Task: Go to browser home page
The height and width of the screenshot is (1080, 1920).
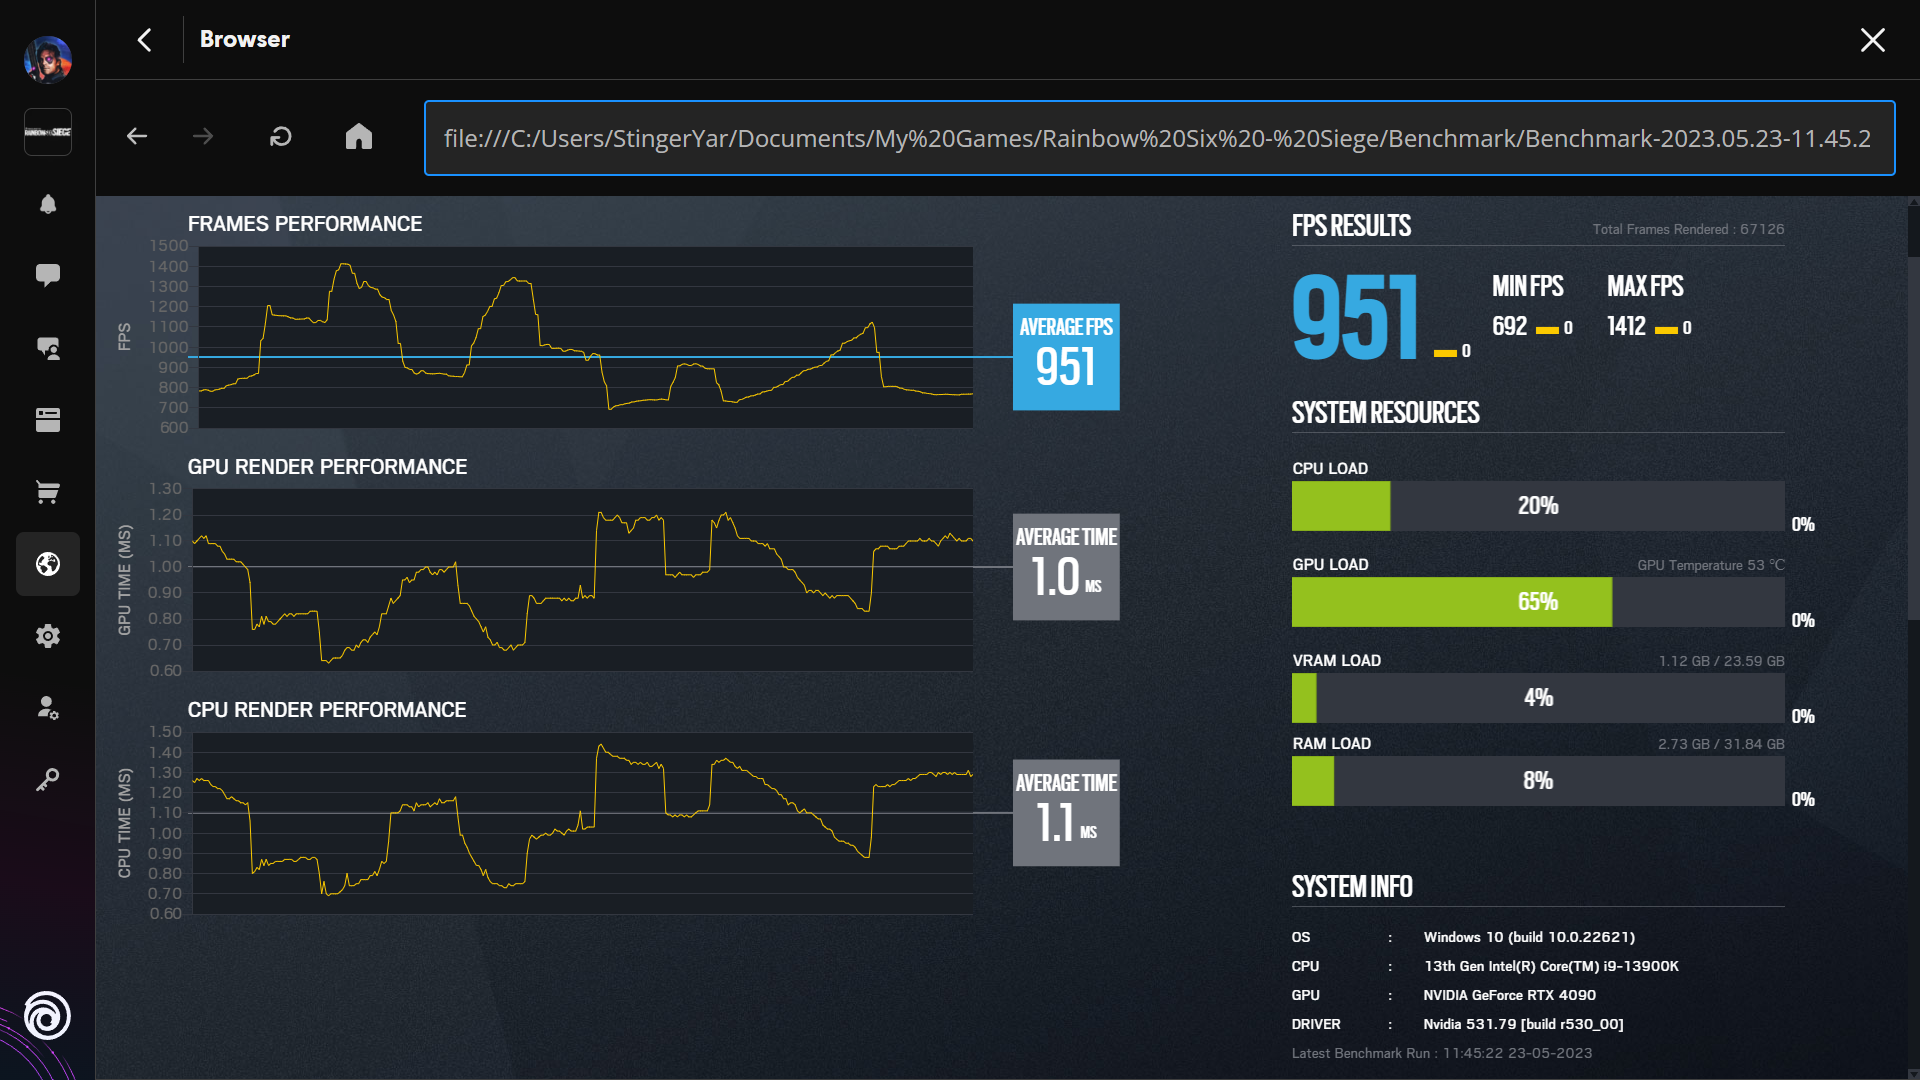Action: (359, 137)
